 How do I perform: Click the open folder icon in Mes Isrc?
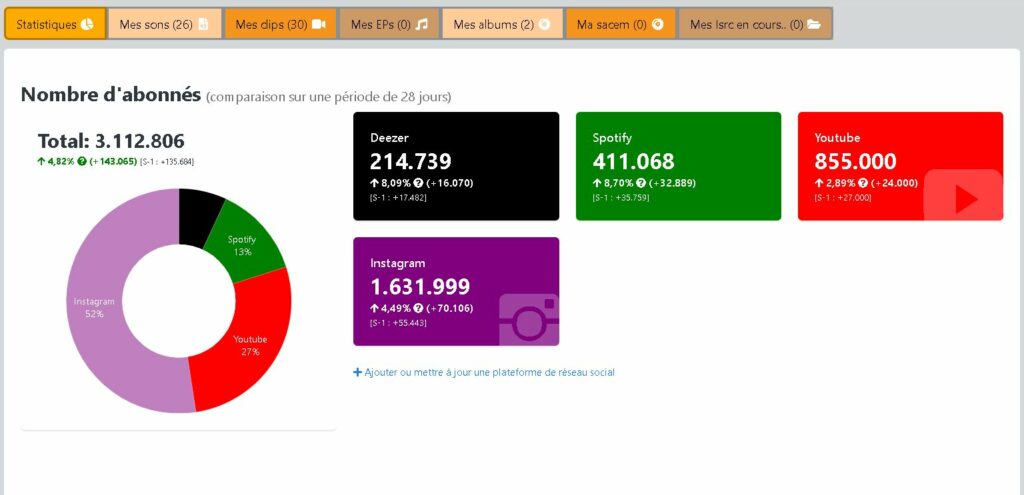click(x=814, y=24)
